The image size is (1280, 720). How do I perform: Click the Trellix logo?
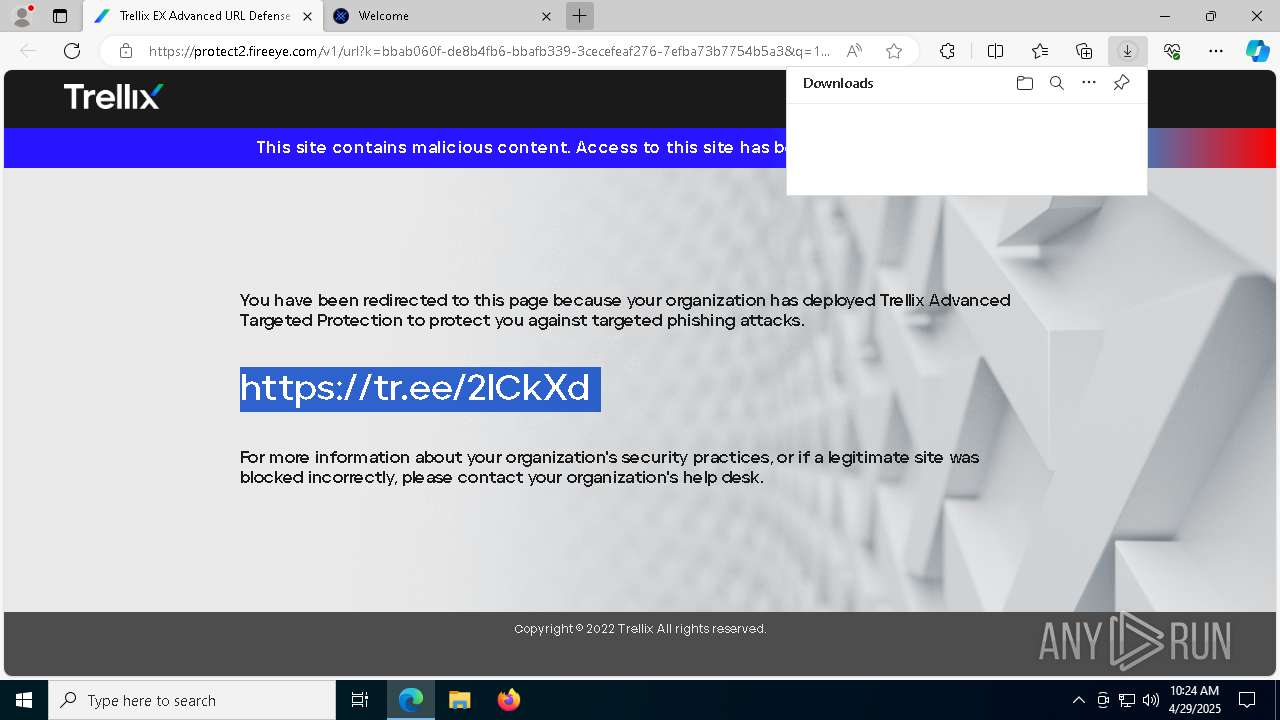[113, 97]
